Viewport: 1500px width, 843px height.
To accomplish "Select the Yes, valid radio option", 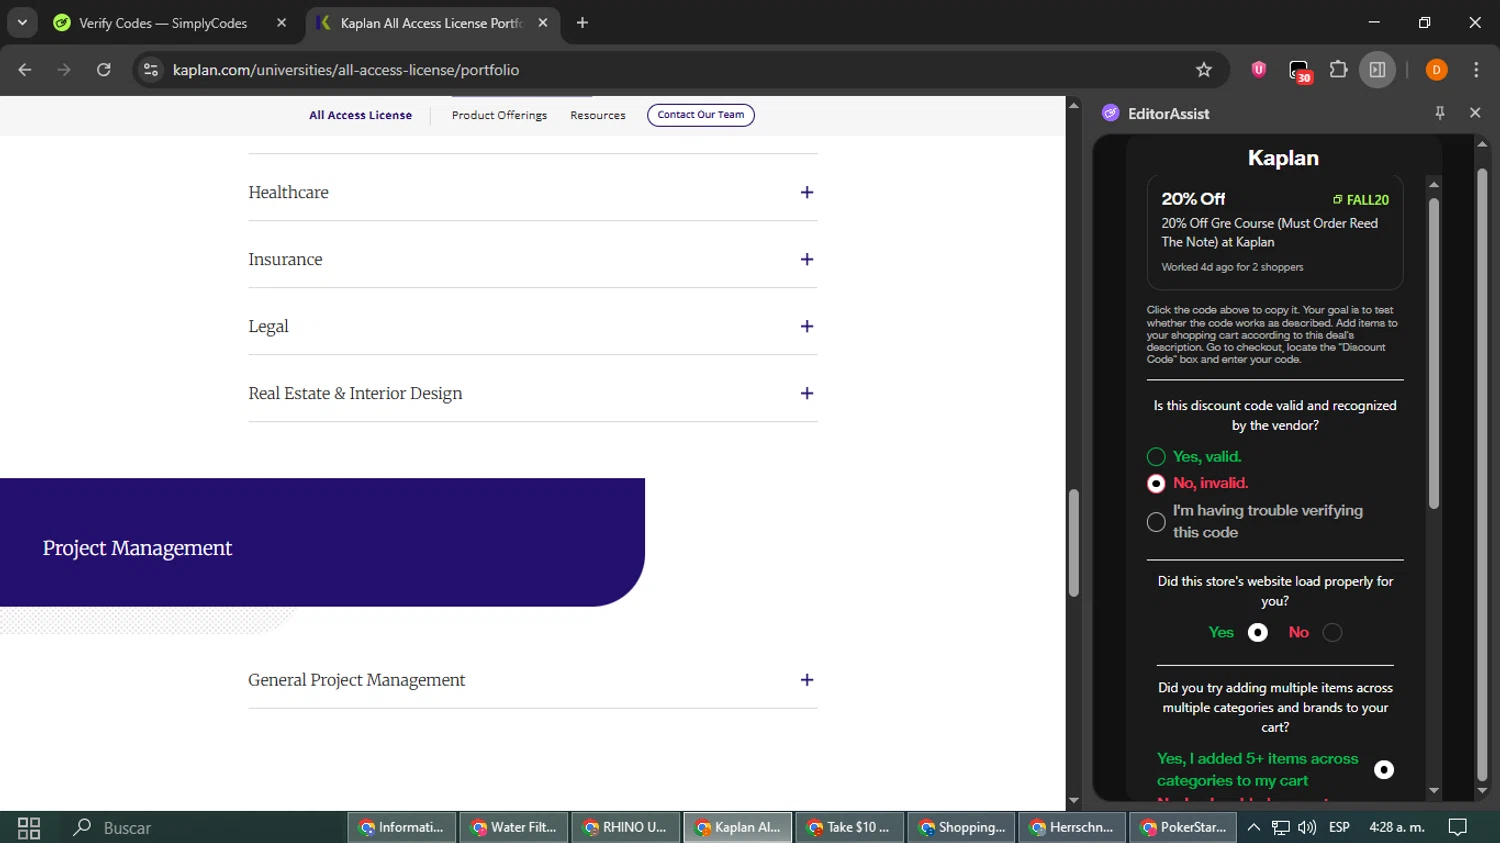I will tap(1156, 457).
